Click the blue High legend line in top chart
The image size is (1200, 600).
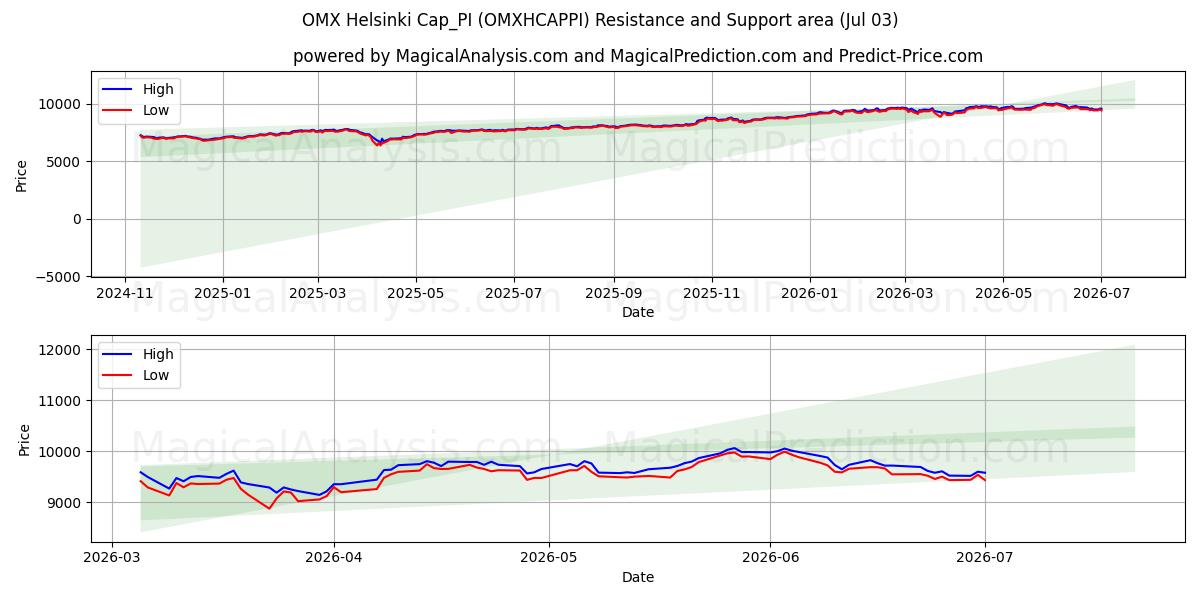tap(118, 90)
